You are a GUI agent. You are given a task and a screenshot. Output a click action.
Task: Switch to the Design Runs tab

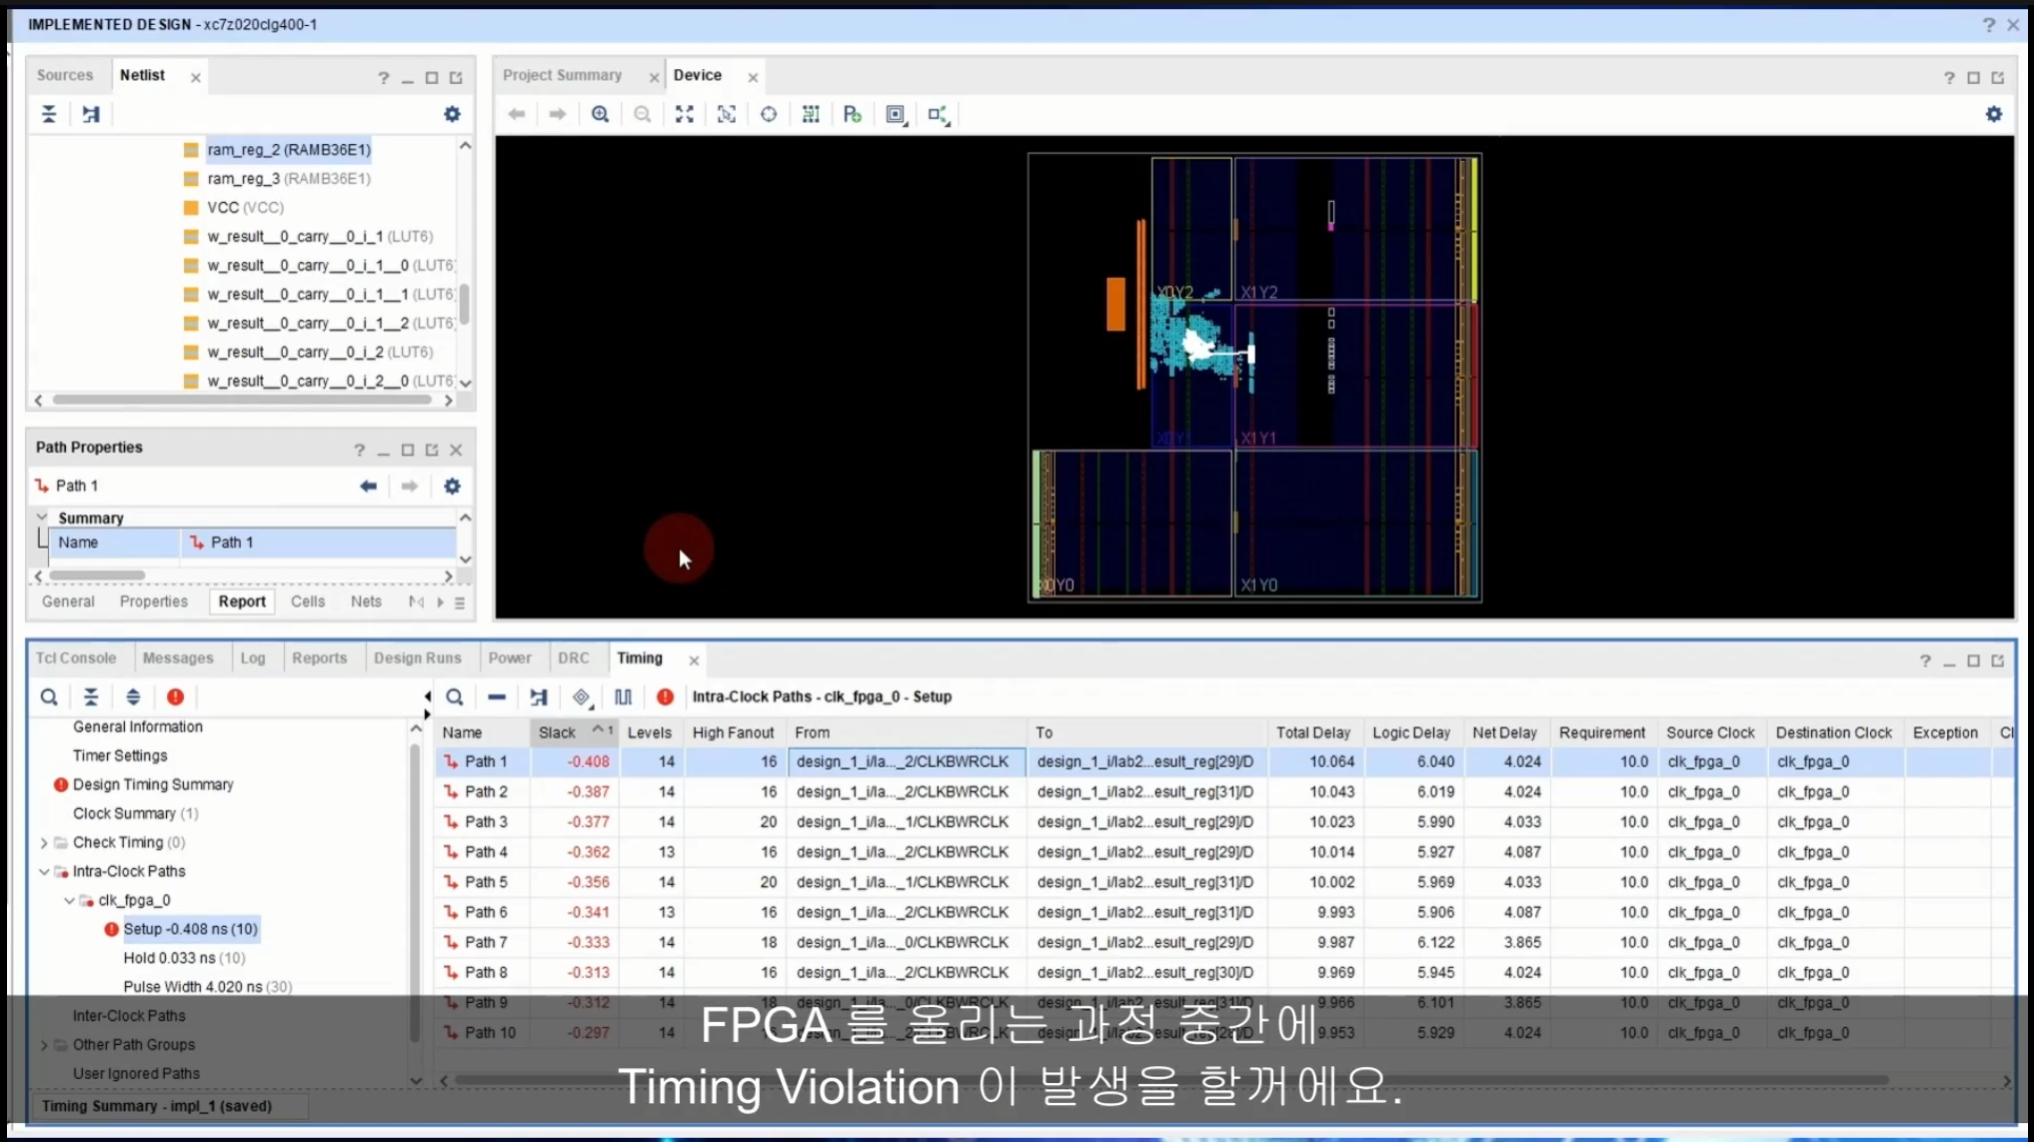417,658
